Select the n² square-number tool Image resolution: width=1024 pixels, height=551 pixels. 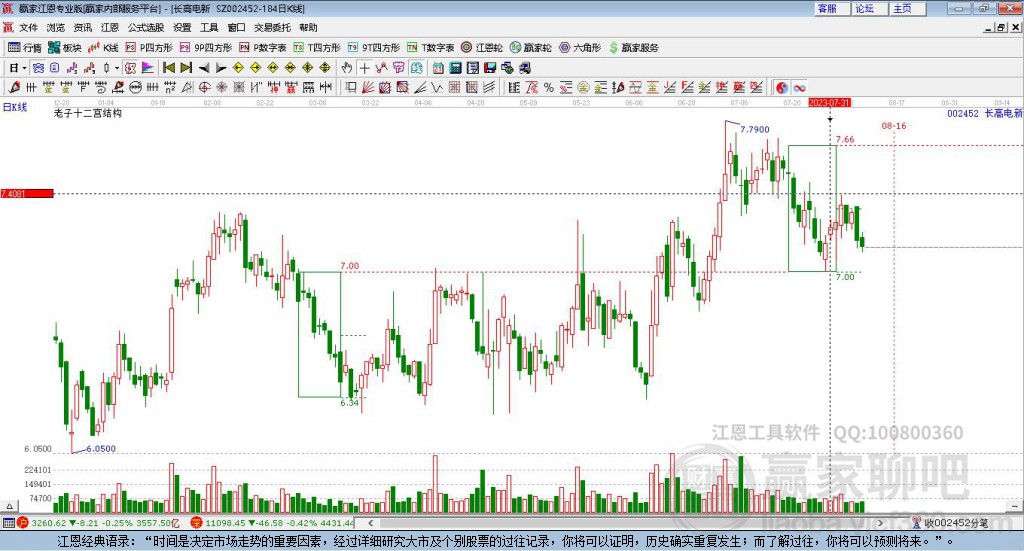(x=170, y=87)
